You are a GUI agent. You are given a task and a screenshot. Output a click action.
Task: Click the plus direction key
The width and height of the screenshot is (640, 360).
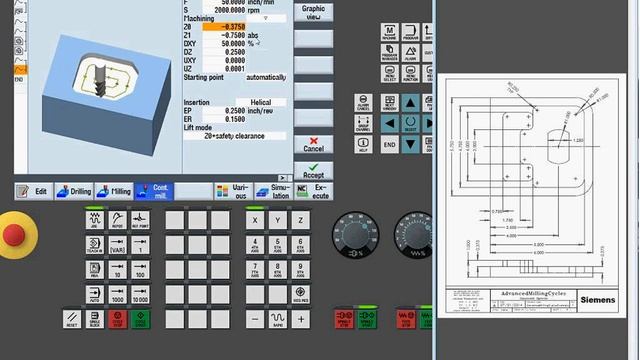[300, 319]
